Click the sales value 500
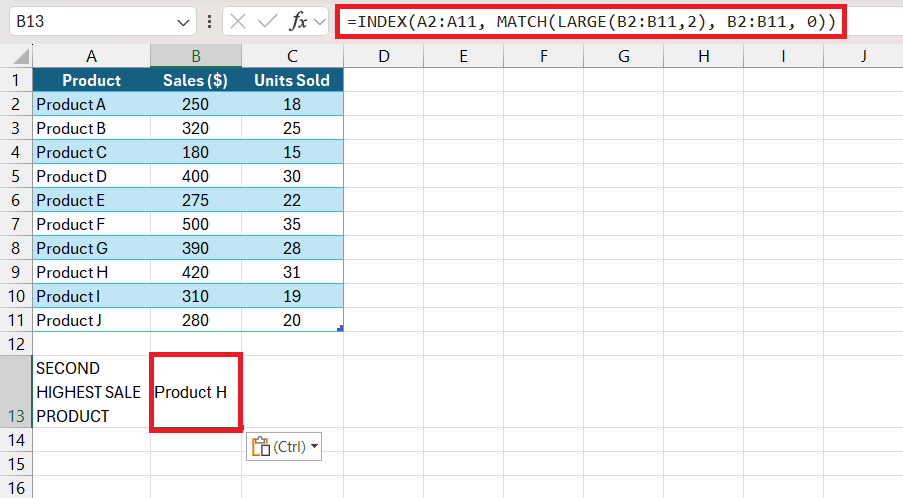The image size is (903, 498). [196, 224]
